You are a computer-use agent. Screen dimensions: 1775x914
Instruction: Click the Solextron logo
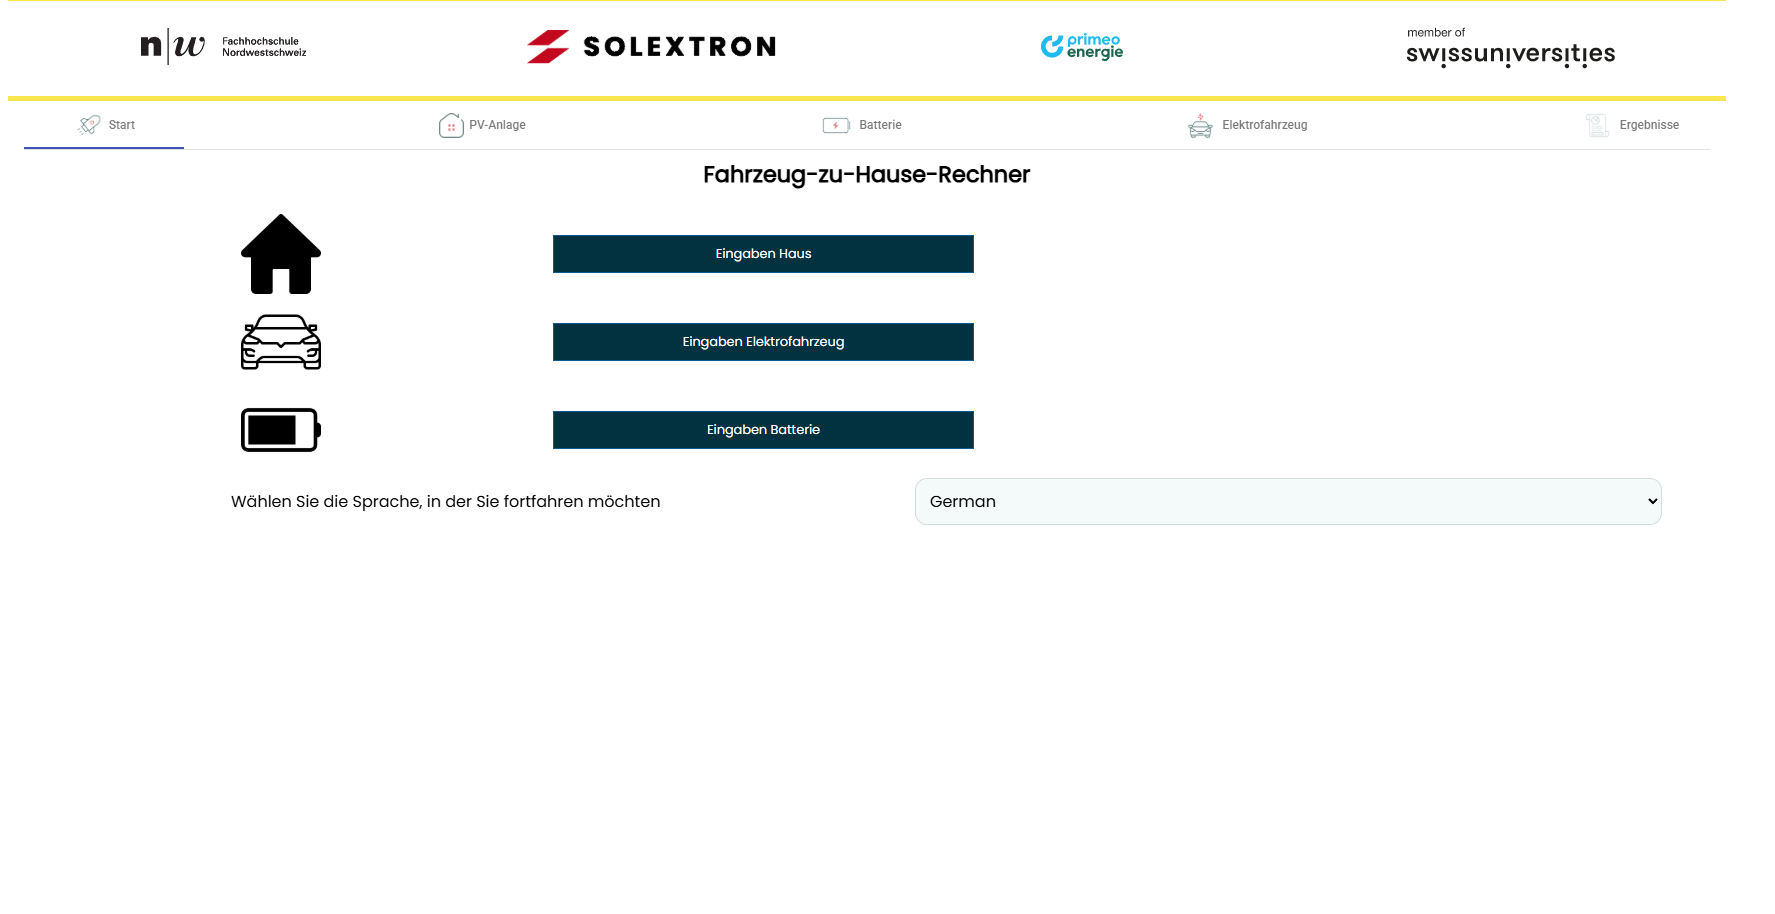[x=652, y=47]
